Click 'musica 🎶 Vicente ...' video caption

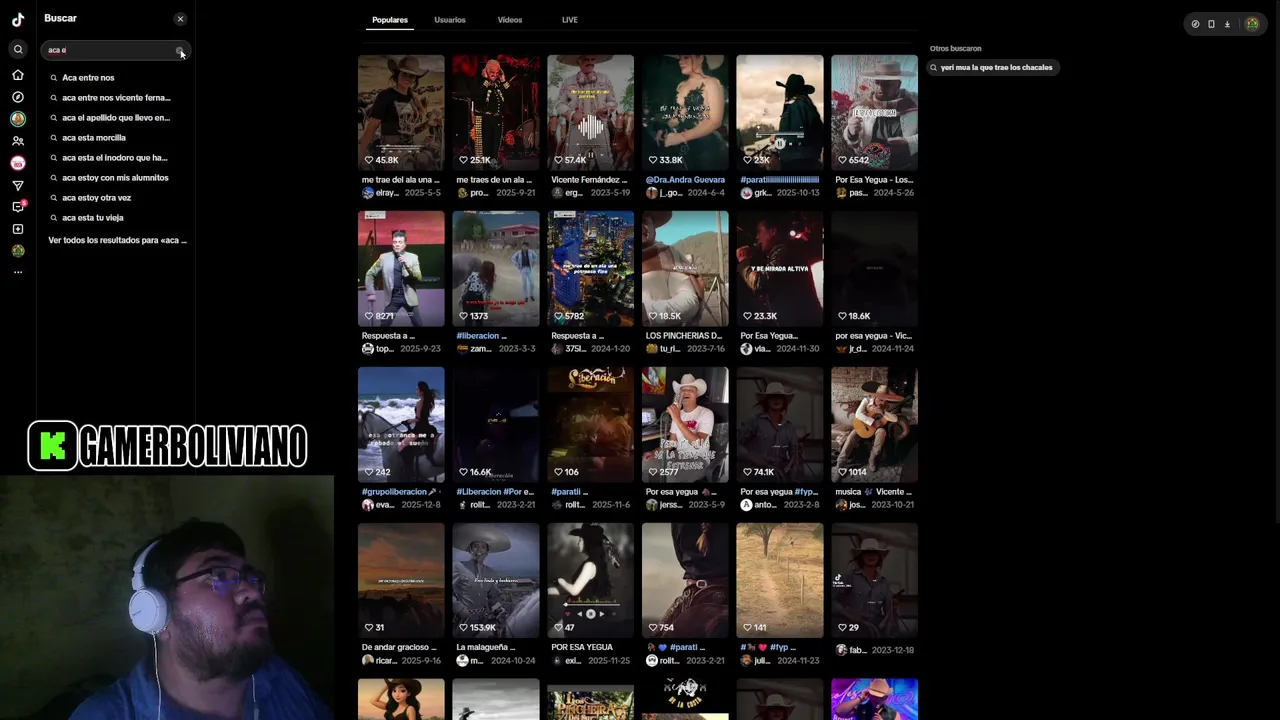click(873, 492)
